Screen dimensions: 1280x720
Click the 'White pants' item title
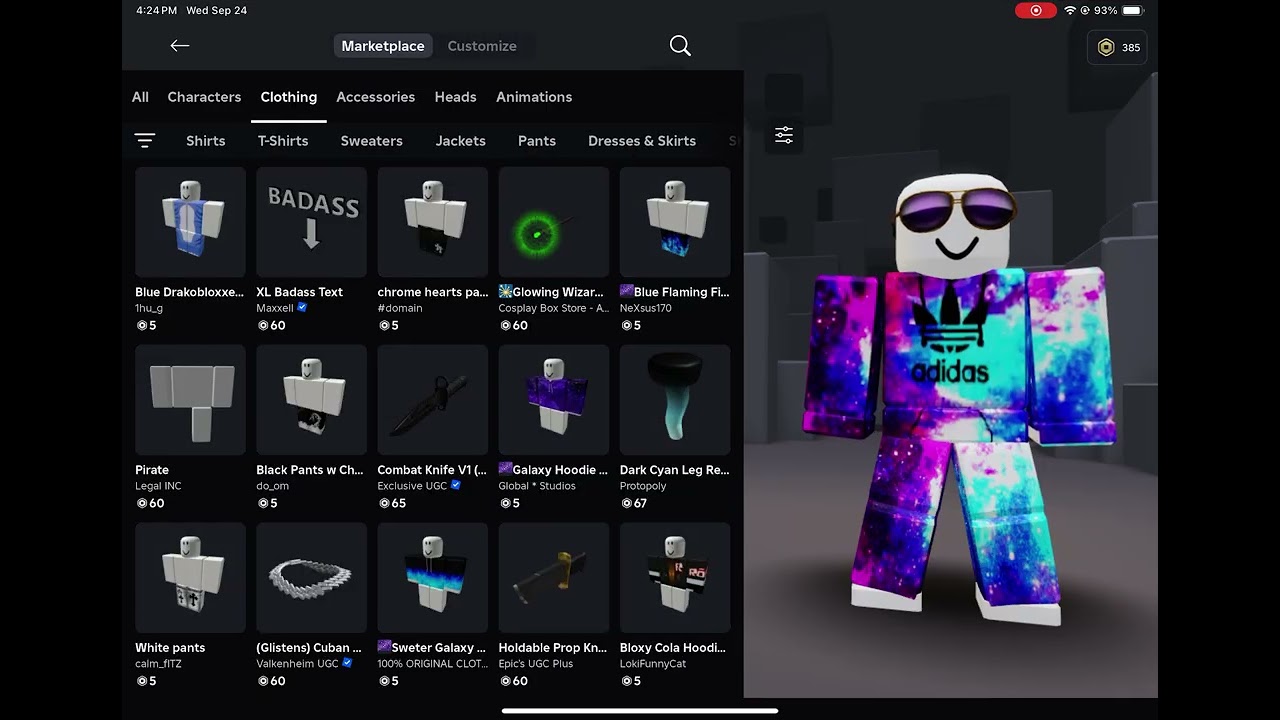(x=170, y=648)
